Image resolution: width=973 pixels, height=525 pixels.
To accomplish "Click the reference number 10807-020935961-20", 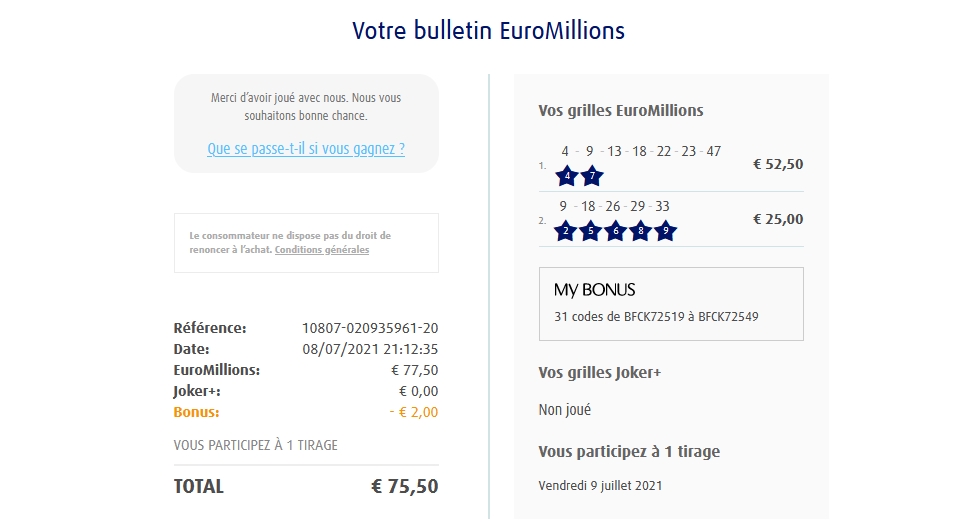I will [370, 328].
